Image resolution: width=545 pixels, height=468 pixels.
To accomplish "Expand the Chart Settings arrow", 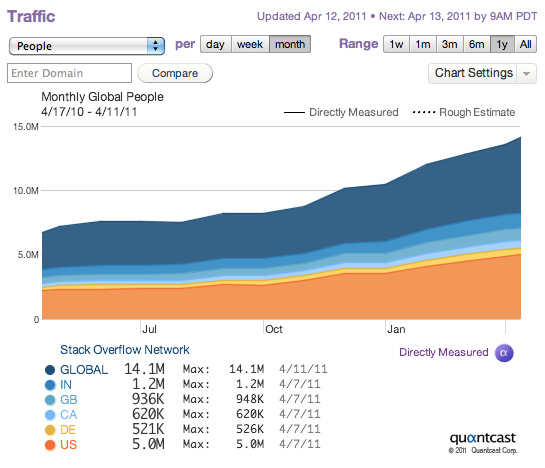I will pos(527,73).
